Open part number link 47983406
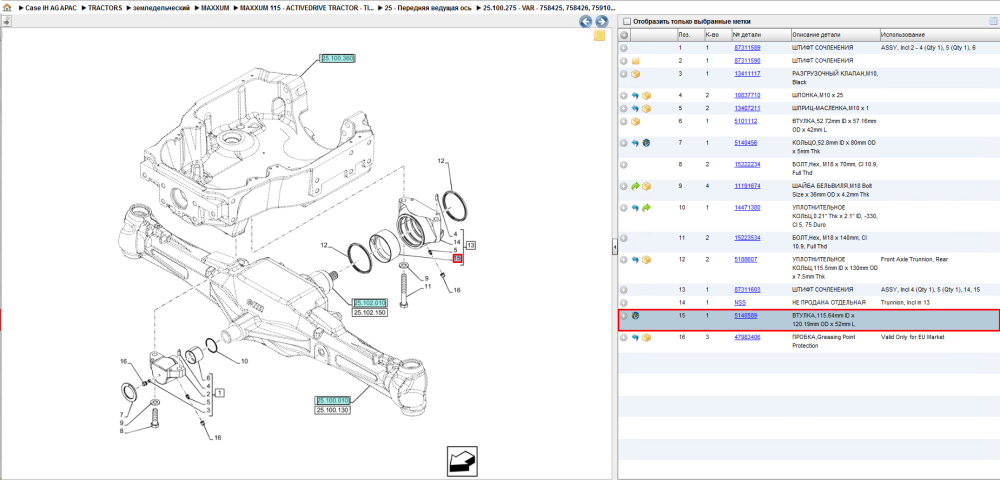This screenshot has height=480, width=1000. 747,337
